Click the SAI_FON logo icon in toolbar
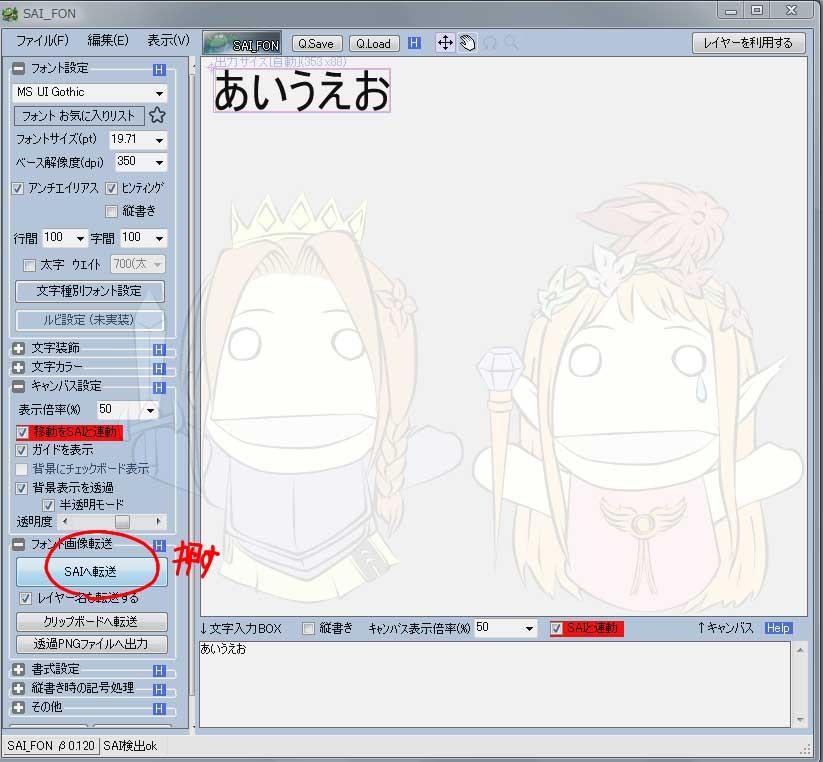823x762 pixels. (242, 43)
